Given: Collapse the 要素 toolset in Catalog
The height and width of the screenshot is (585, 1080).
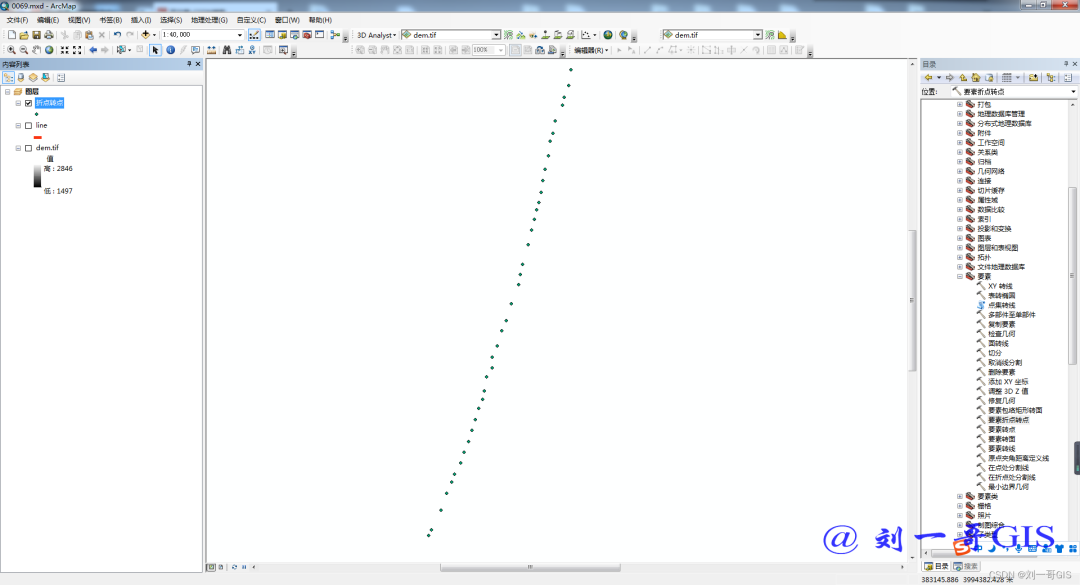Looking at the screenshot, I should tap(959, 276).
